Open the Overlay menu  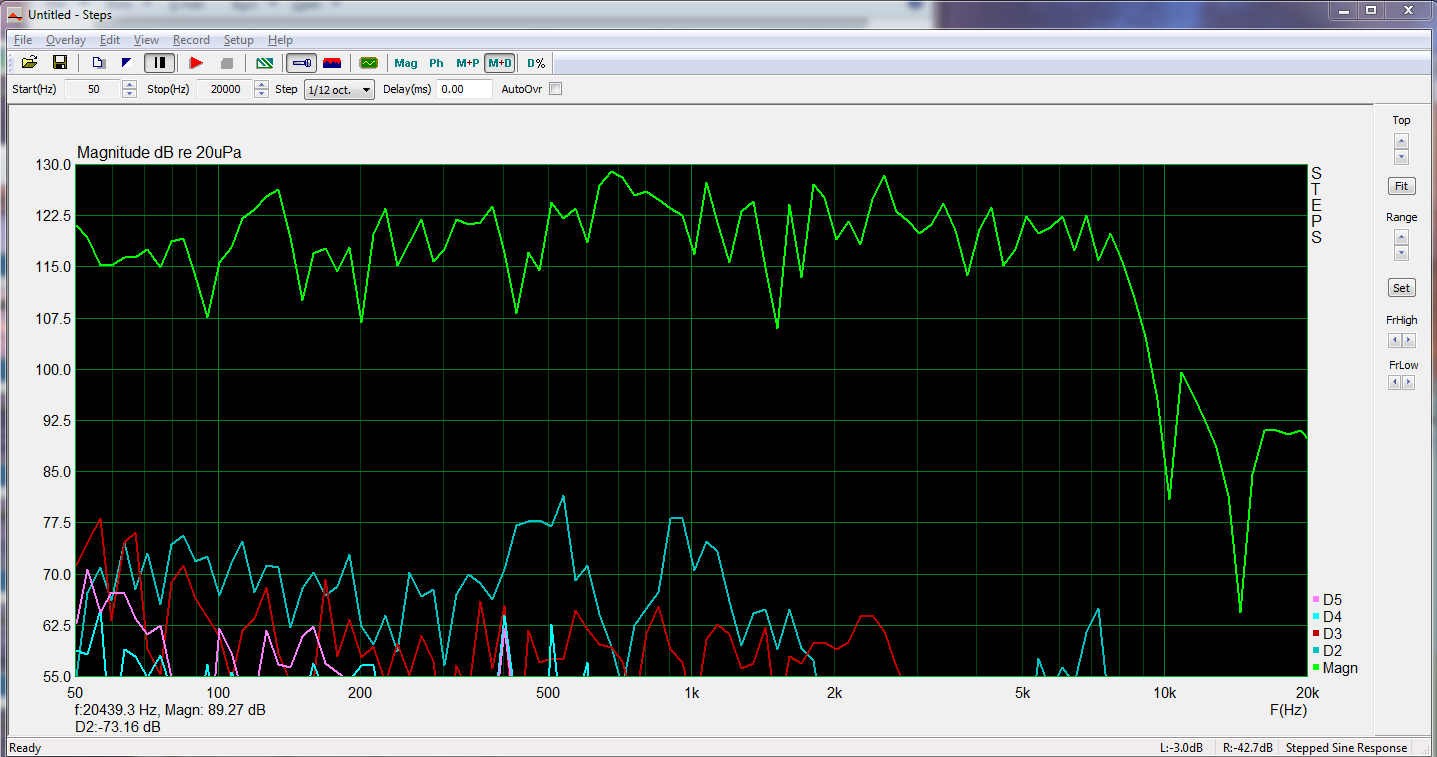click(x=66, y=40)
